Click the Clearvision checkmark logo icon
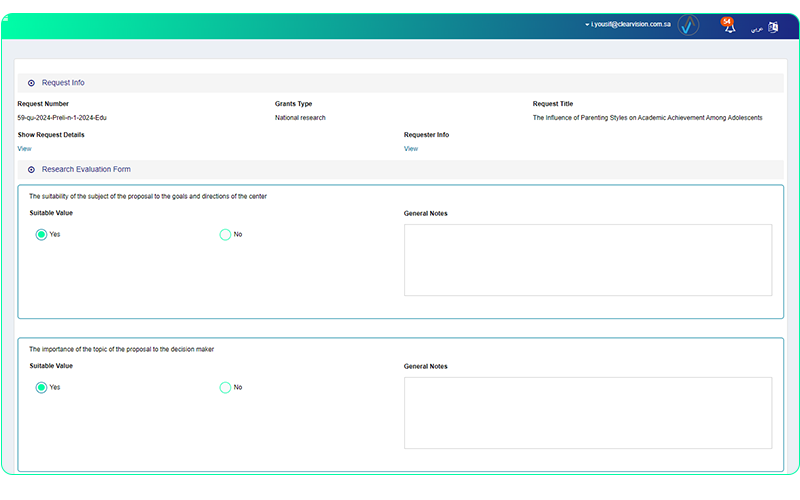800x500 pixels. pyautogui.click(x=688, y=26)
